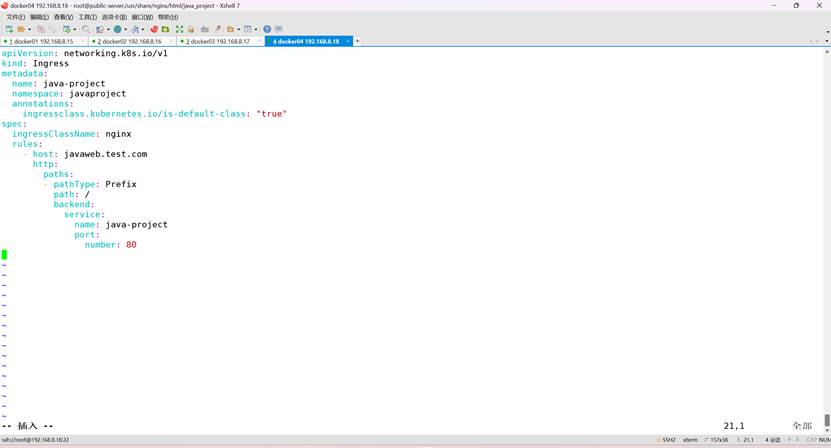Click the 157x38 terminal size indicator
Screen dimensions: 831x448
pos(717,440)
